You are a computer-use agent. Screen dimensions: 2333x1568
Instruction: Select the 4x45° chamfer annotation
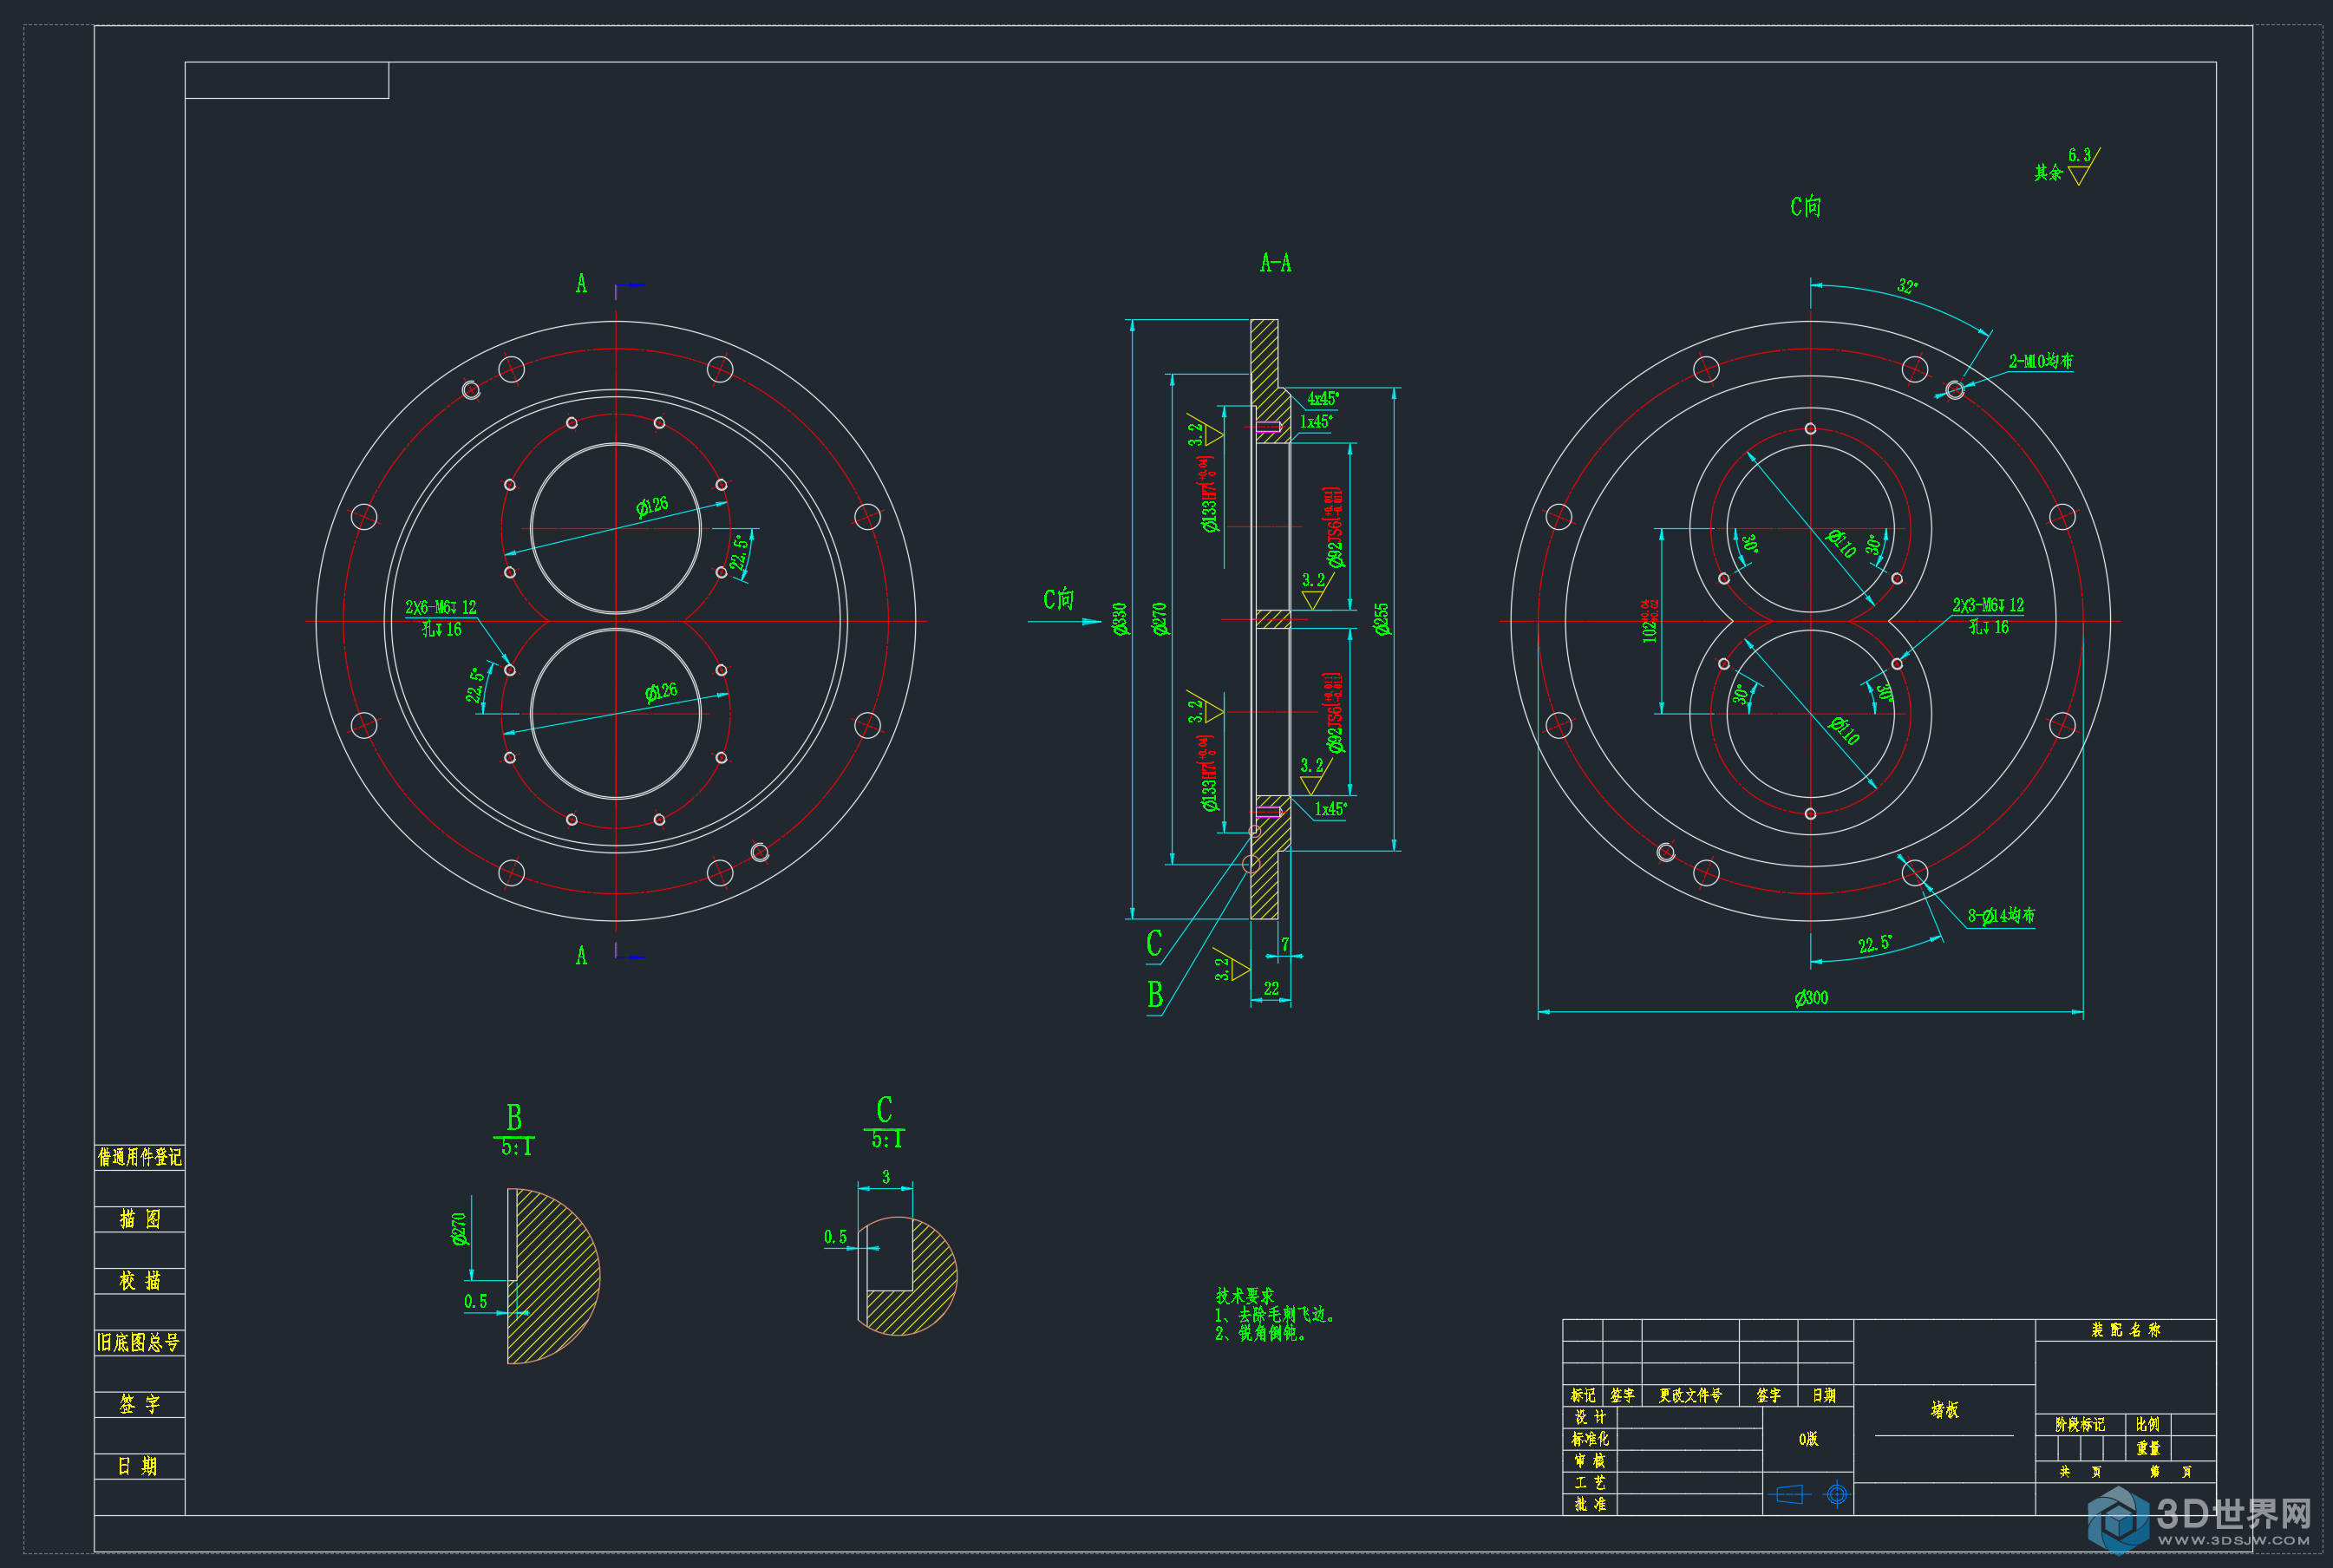coord(1323,398)
